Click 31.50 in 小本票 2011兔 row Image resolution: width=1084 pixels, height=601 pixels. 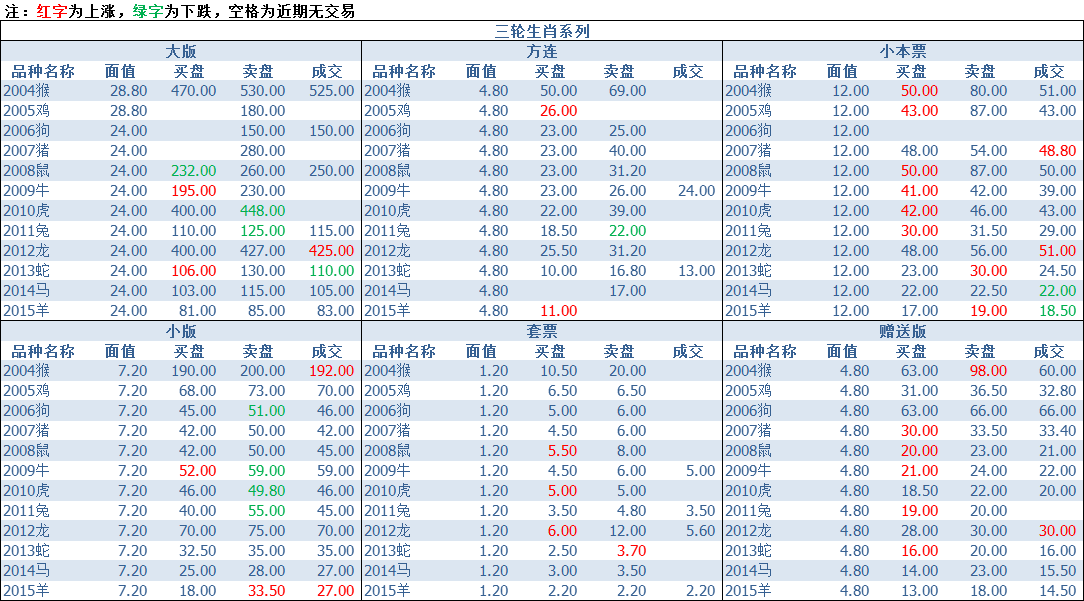989,231
